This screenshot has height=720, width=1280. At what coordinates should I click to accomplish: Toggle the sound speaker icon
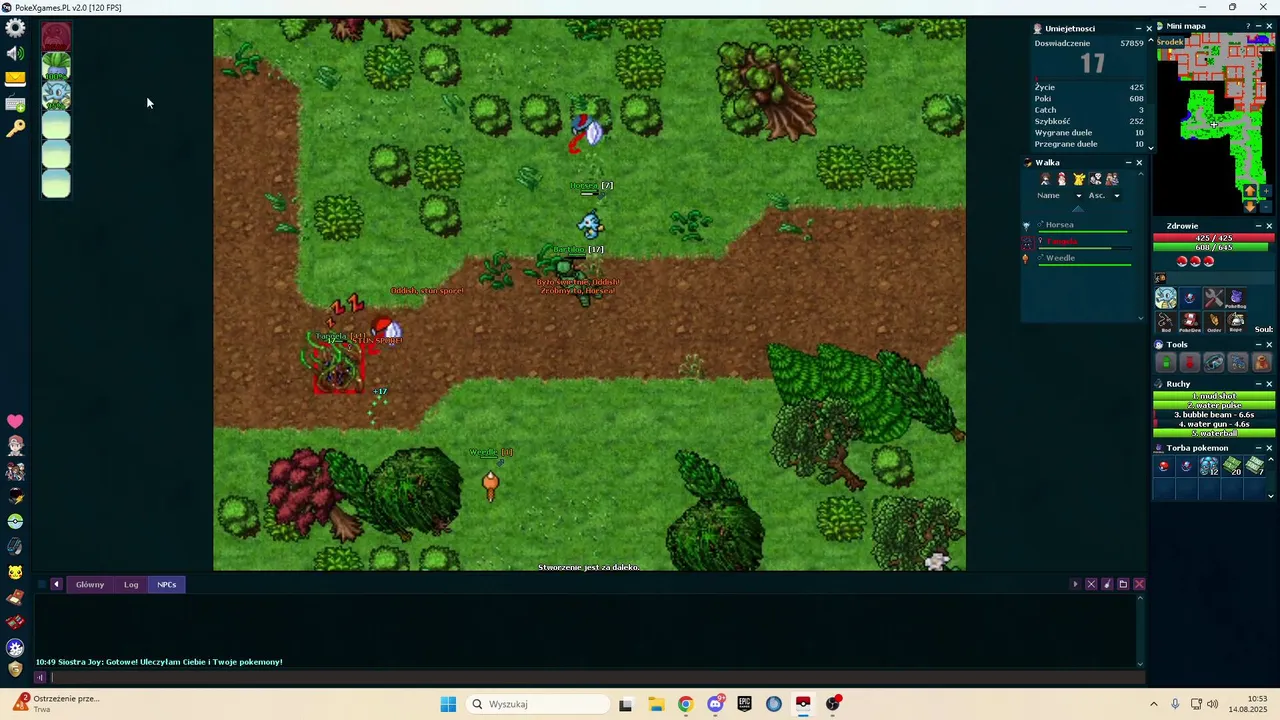tap(15, 54)
